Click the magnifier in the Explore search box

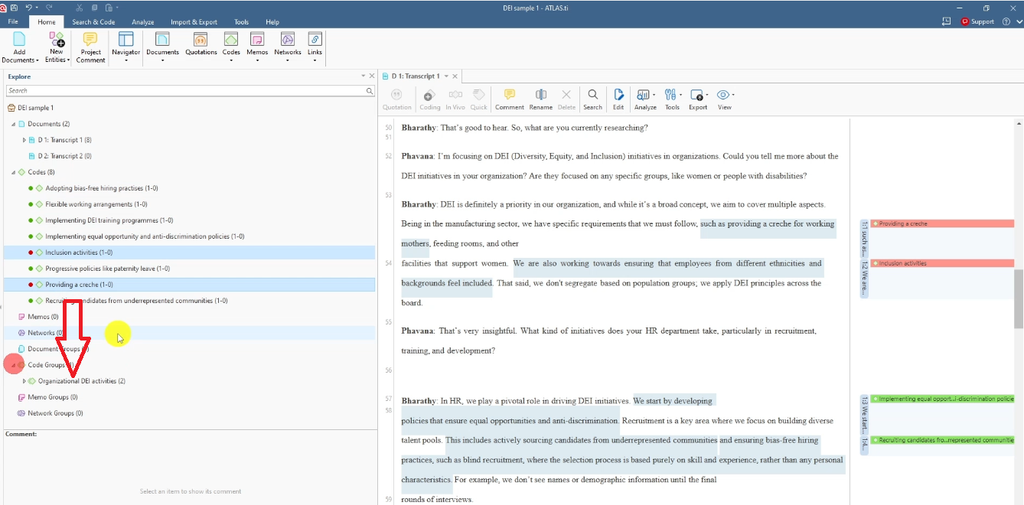click(369, 91)
